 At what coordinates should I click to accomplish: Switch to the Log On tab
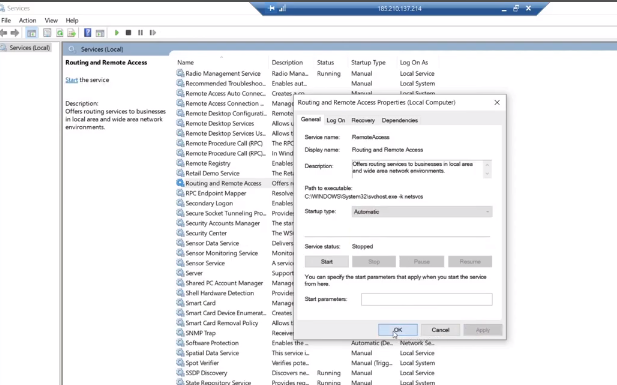[336, 120]
